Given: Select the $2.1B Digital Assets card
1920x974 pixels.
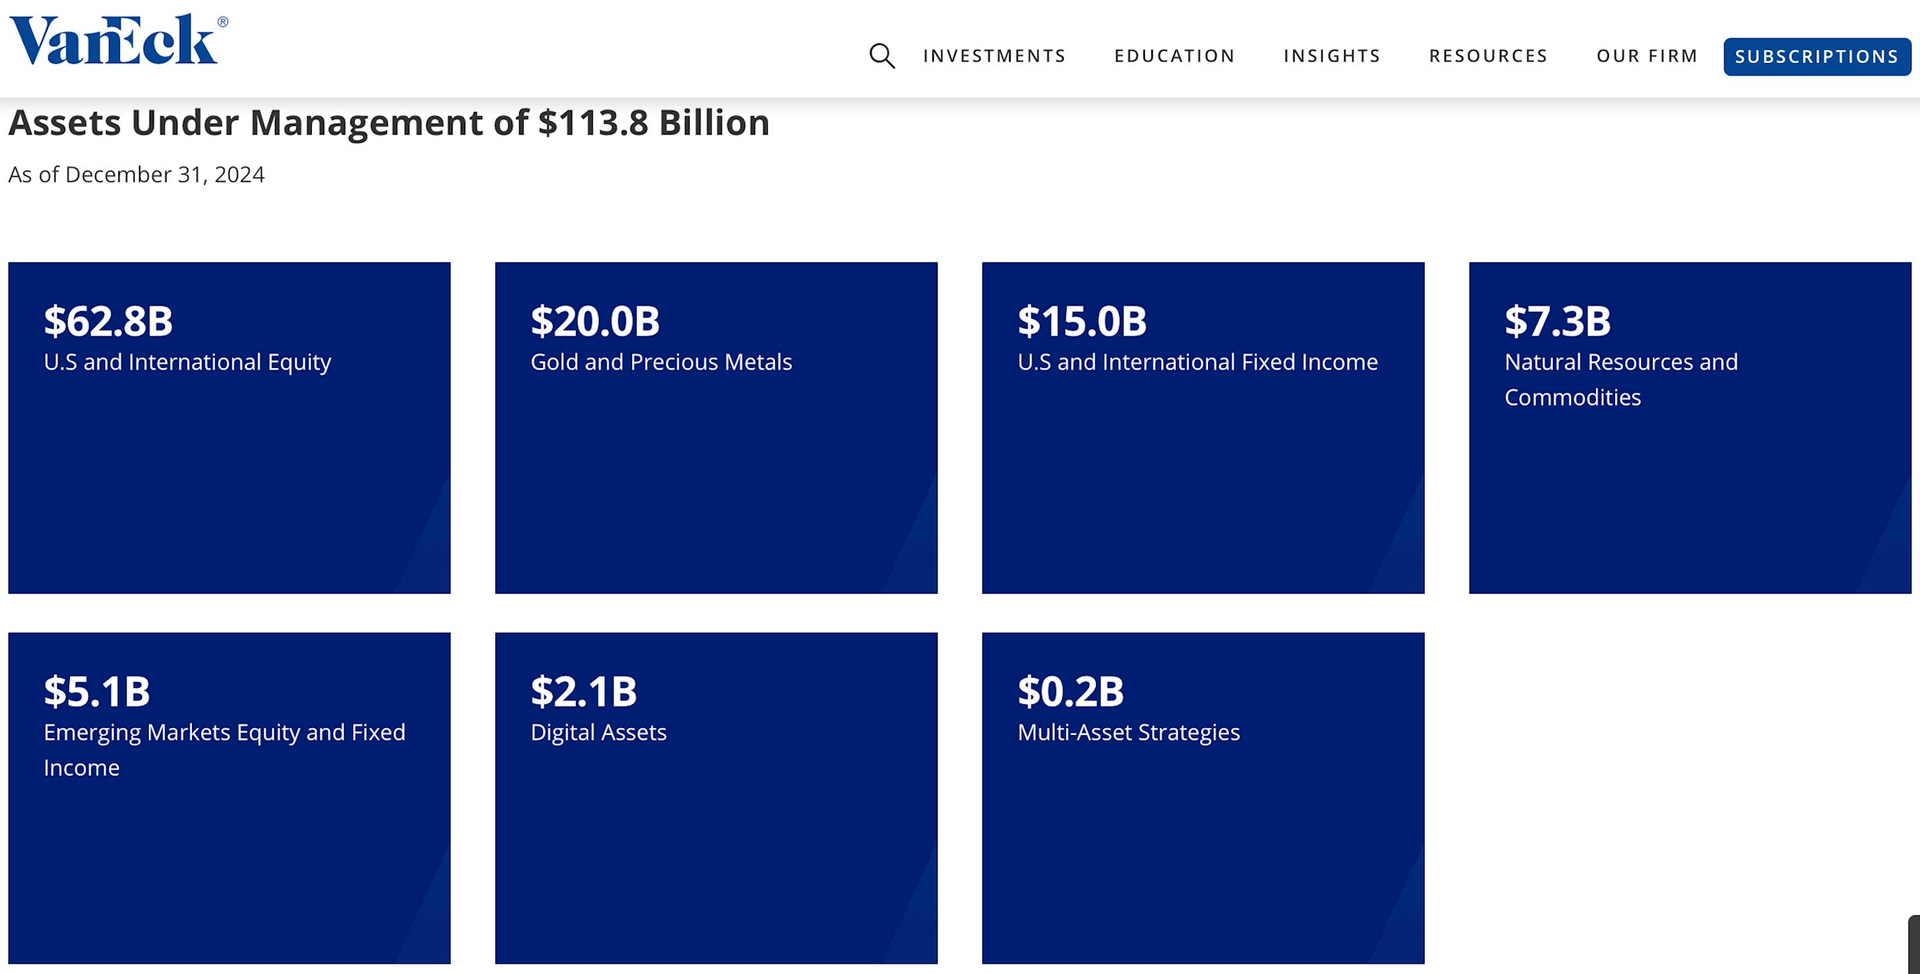Looking at the screenshot, I should 716,798.
